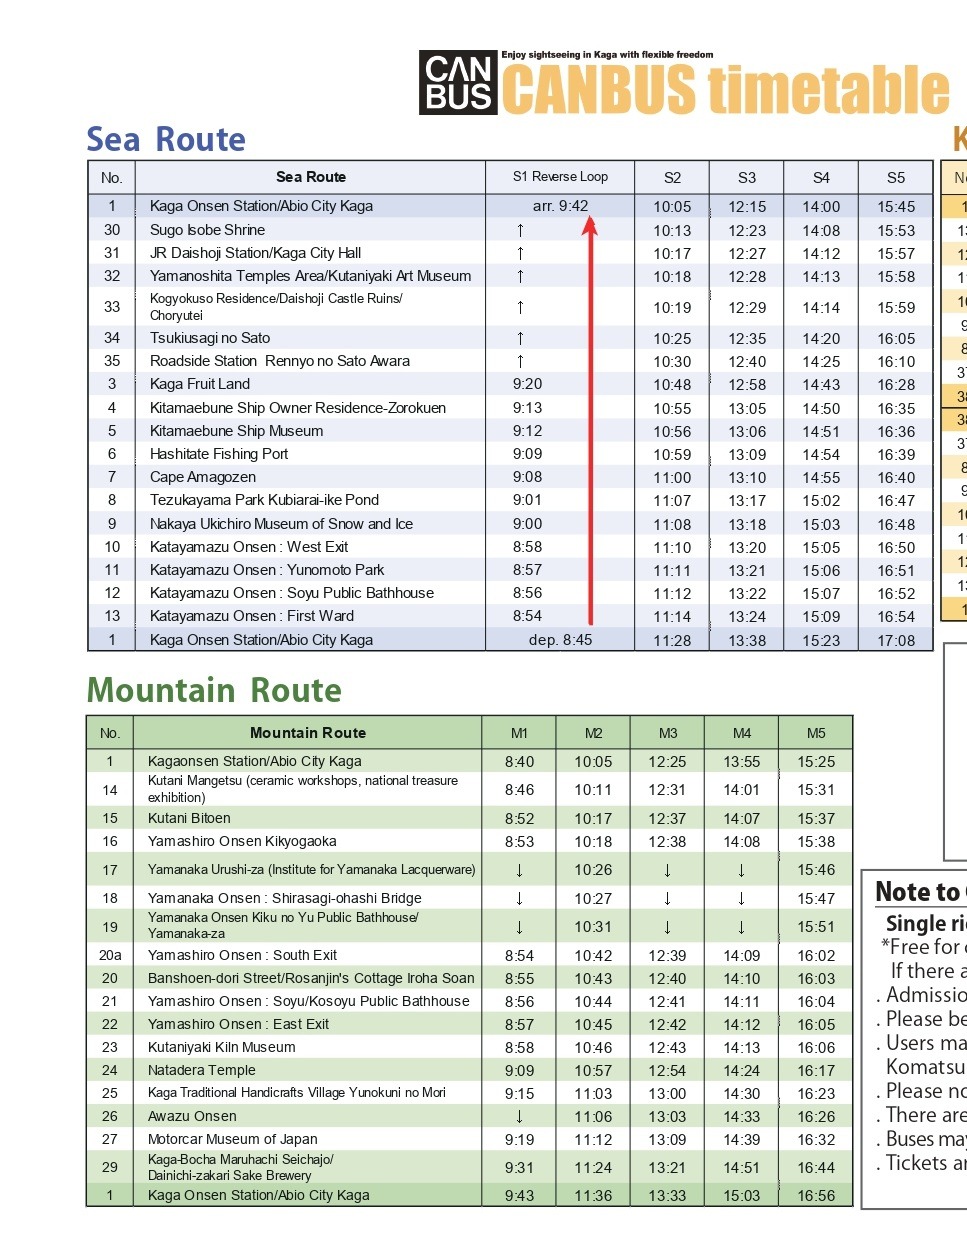Click the up arrow beside Tsukiusagi no Sato
967x1257 pixels.
point(520,338)
